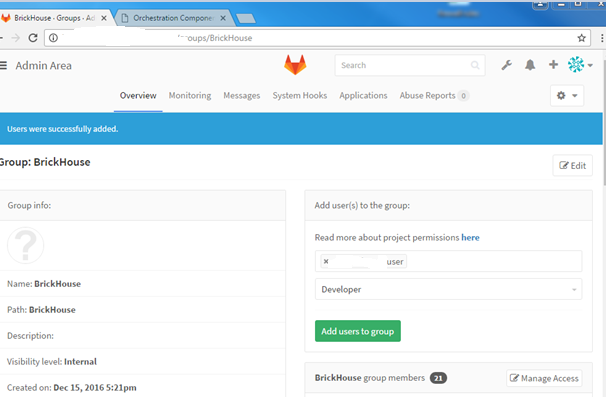Open the Monitoring tab
This screenshot has width=606, height=397.
click(190, 95)
